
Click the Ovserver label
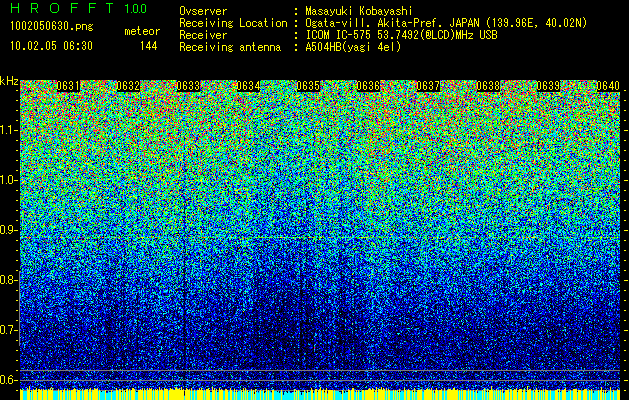pos(203,11)
